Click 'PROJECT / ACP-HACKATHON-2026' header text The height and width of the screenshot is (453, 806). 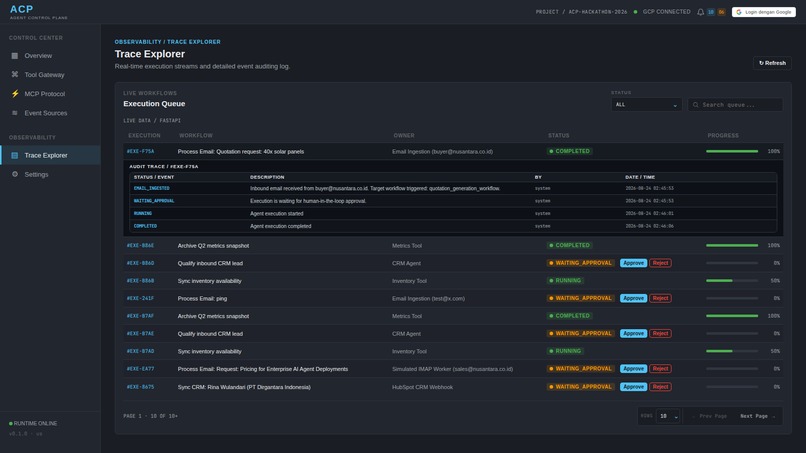pyautogui.click(x=581, y=12)
